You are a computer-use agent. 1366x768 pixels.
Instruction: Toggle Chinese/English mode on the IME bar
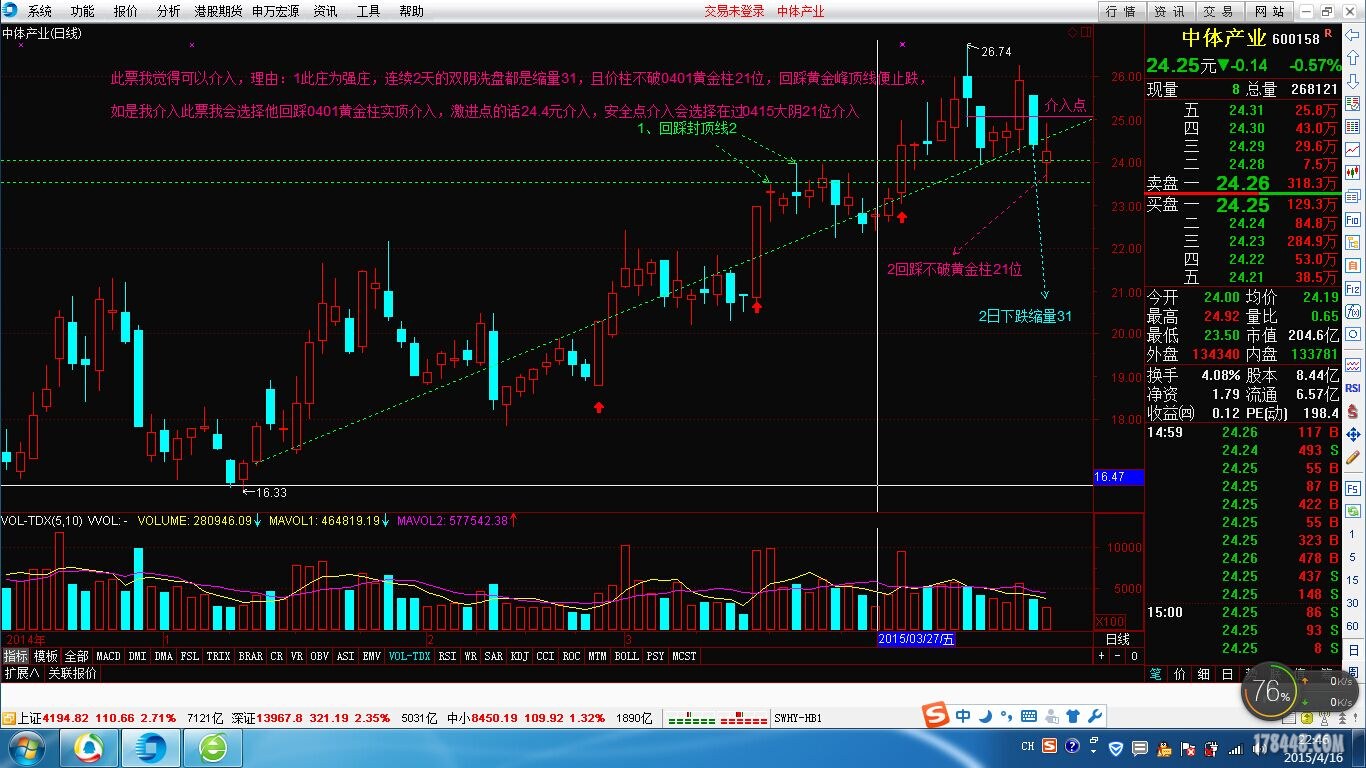click(963, 716)
